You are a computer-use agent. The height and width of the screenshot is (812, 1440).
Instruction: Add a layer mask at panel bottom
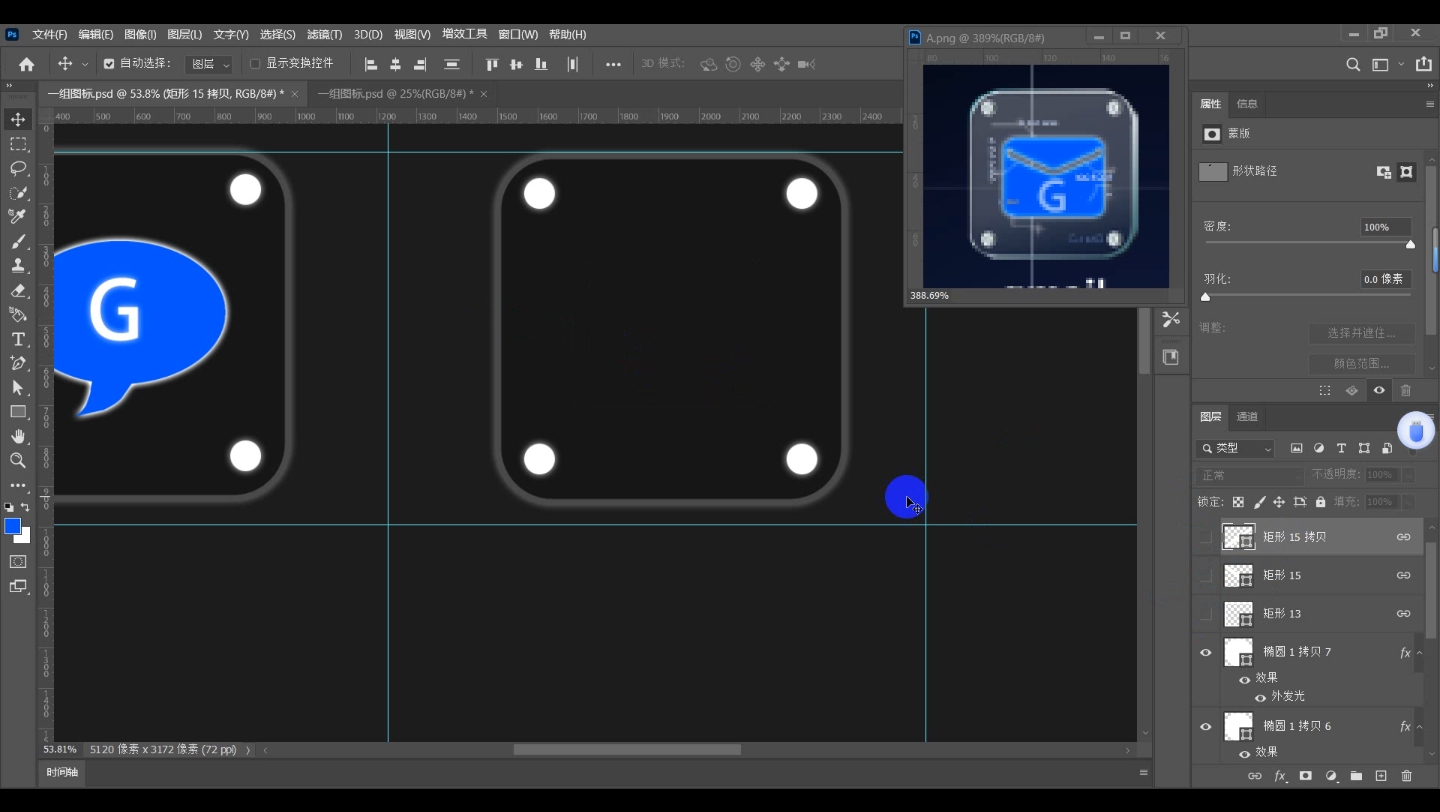click(1305, 776)
